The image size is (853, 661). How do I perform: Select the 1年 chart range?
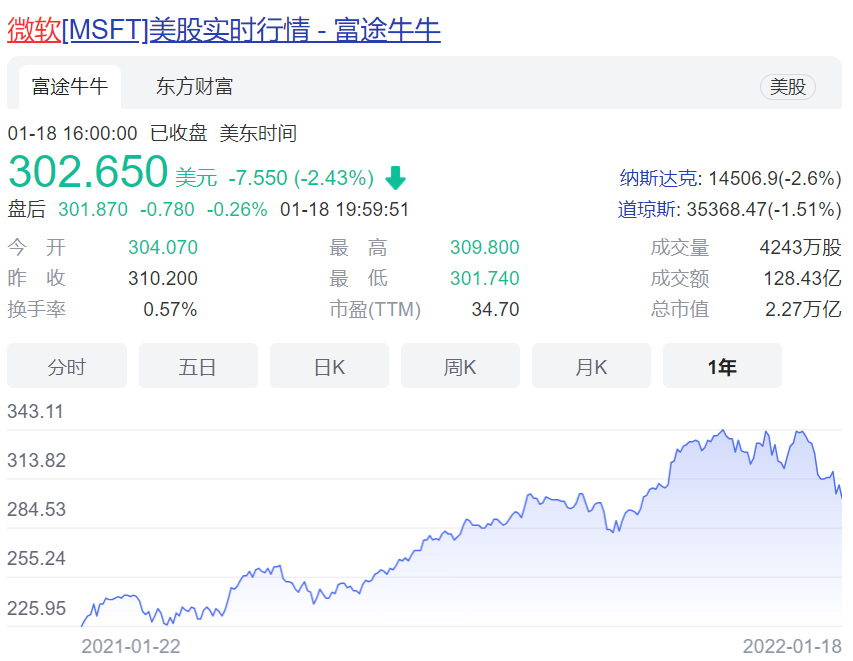click(722, 366)
